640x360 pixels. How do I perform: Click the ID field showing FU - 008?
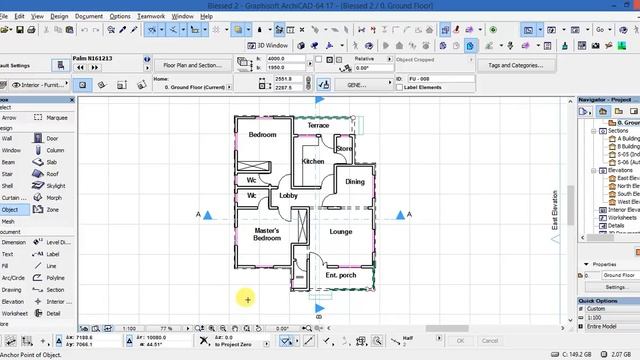tap(441, 78)
